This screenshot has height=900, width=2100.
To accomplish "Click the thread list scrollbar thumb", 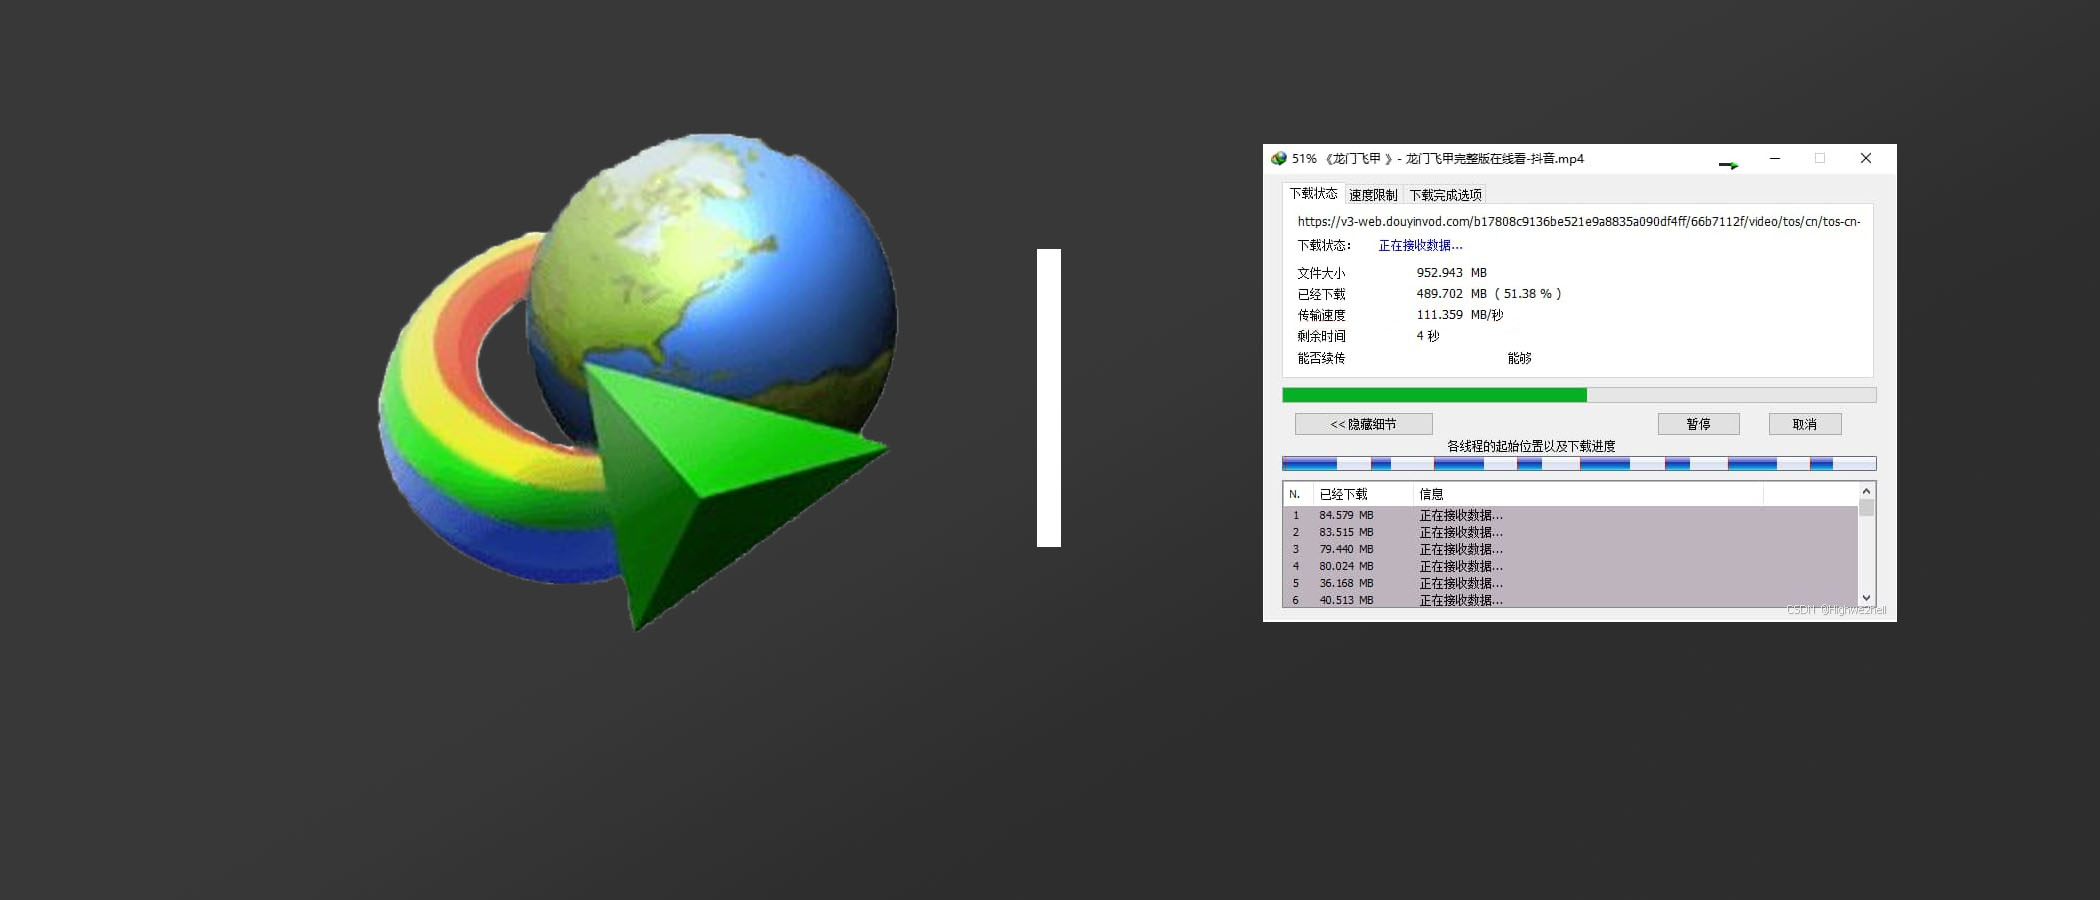I will point(1866,508).
